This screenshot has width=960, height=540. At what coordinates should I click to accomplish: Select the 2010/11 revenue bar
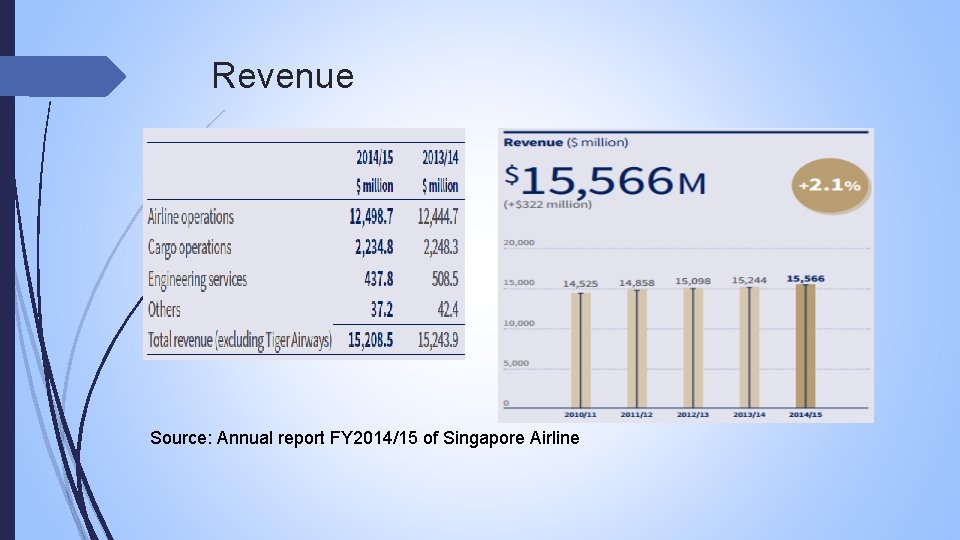point(580,350)
